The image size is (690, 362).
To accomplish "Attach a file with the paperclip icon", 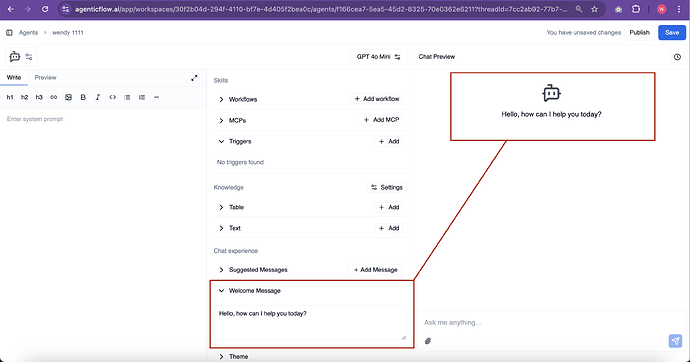I will [x=428, y=341].
